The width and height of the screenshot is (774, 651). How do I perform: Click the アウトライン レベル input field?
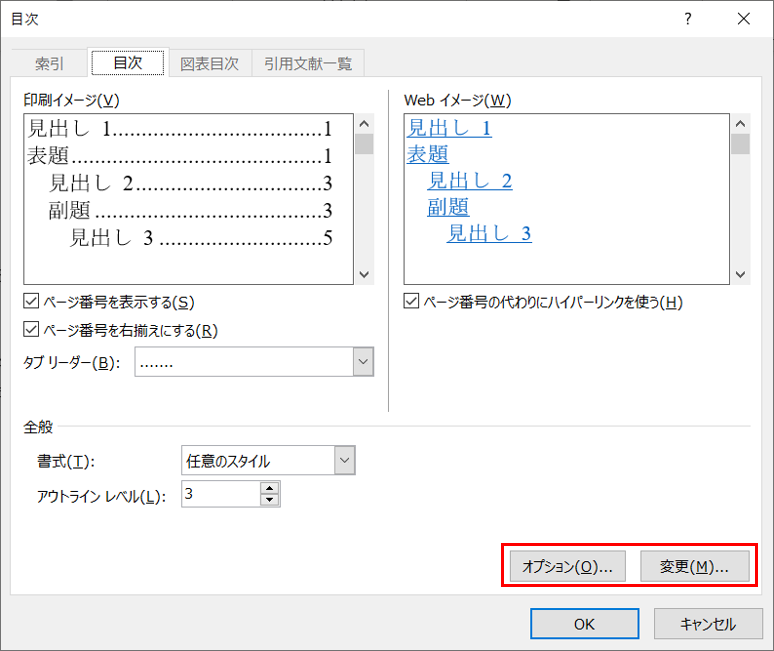(x=221, y=494)
